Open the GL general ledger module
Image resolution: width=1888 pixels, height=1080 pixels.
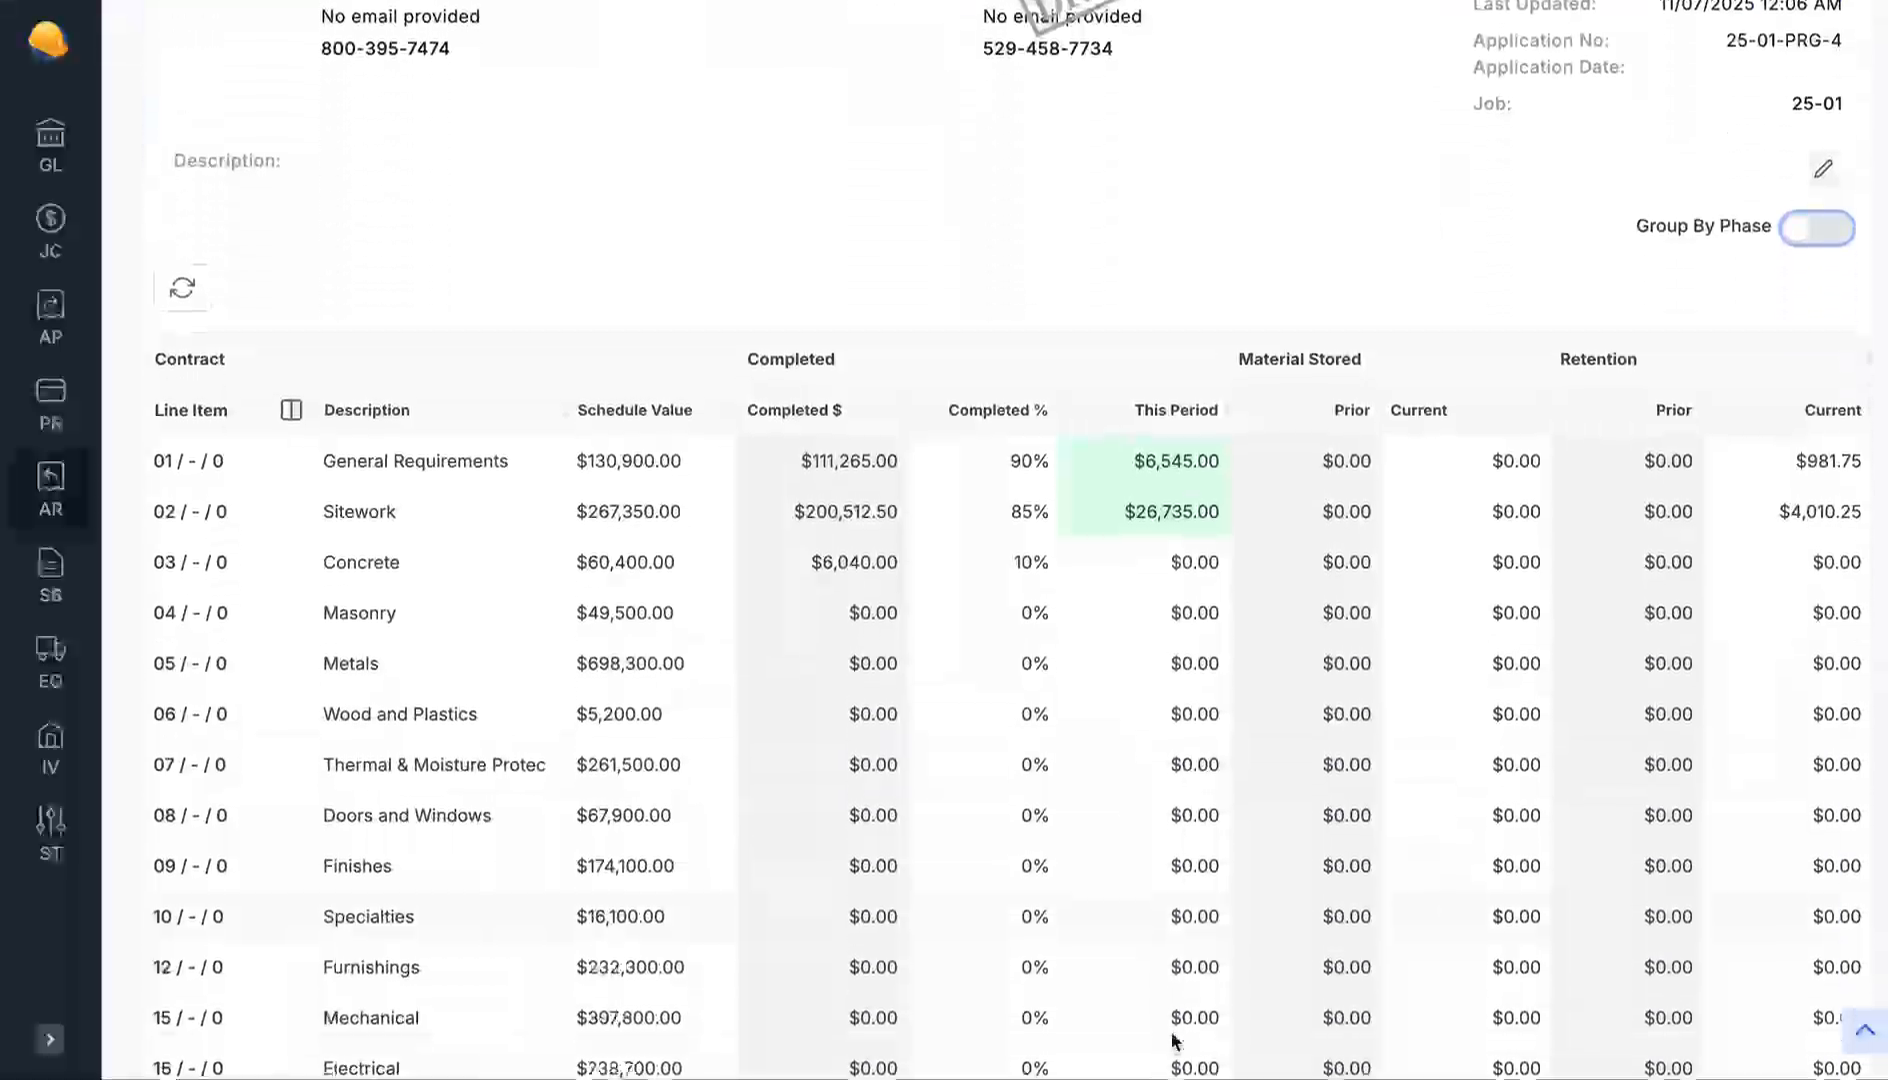pyautogui.click(x=50, y=146)
